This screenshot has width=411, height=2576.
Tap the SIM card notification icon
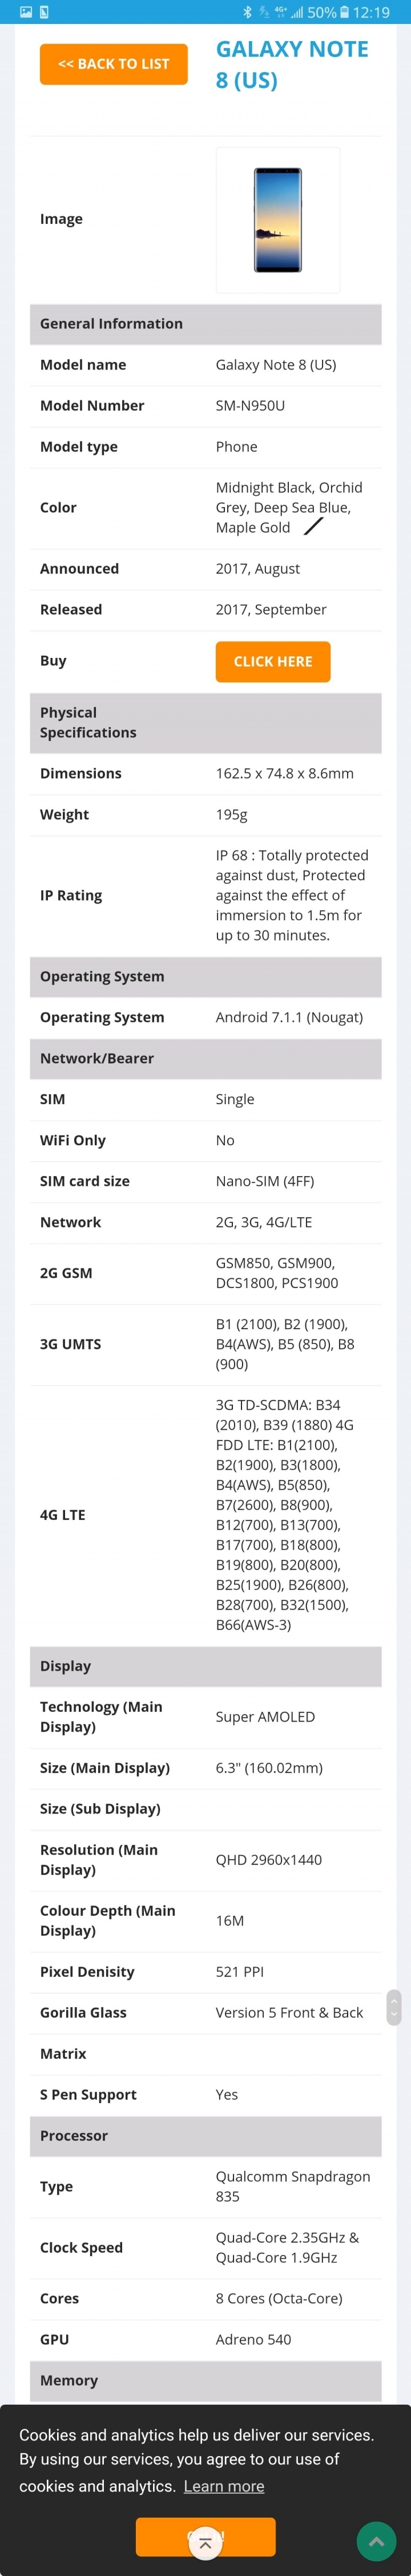[x=45, y=12]
